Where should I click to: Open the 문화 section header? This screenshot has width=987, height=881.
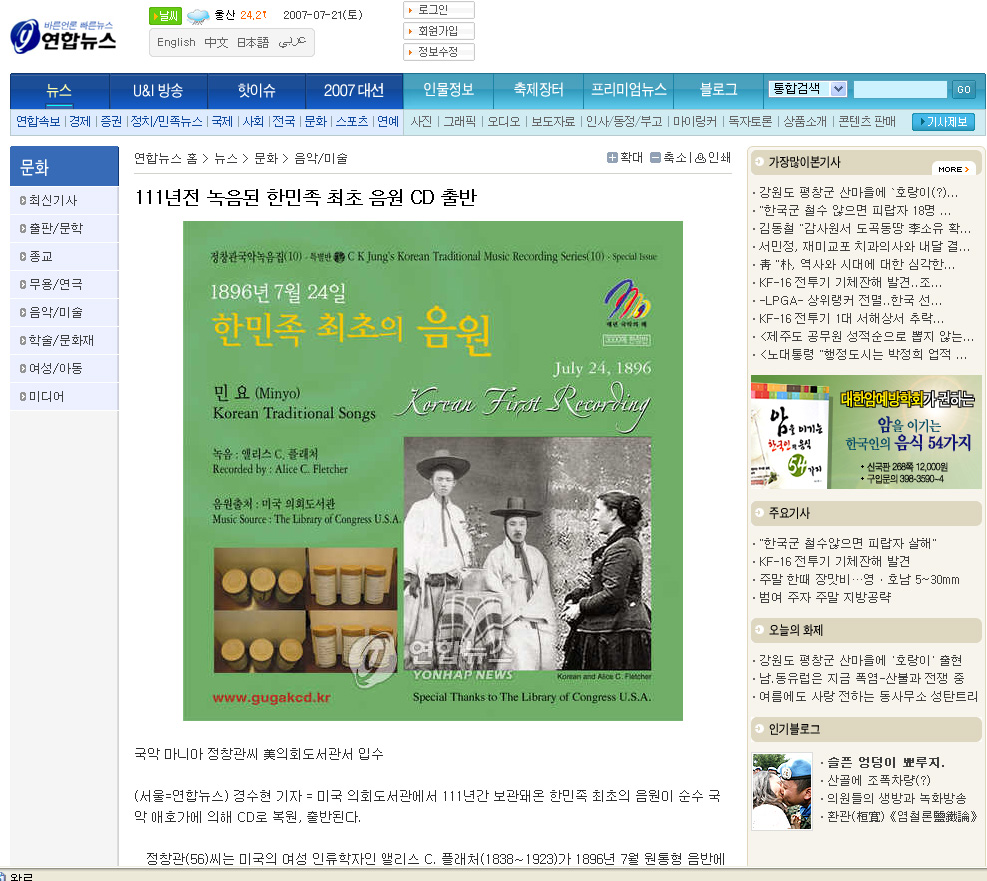pos(64,167)
